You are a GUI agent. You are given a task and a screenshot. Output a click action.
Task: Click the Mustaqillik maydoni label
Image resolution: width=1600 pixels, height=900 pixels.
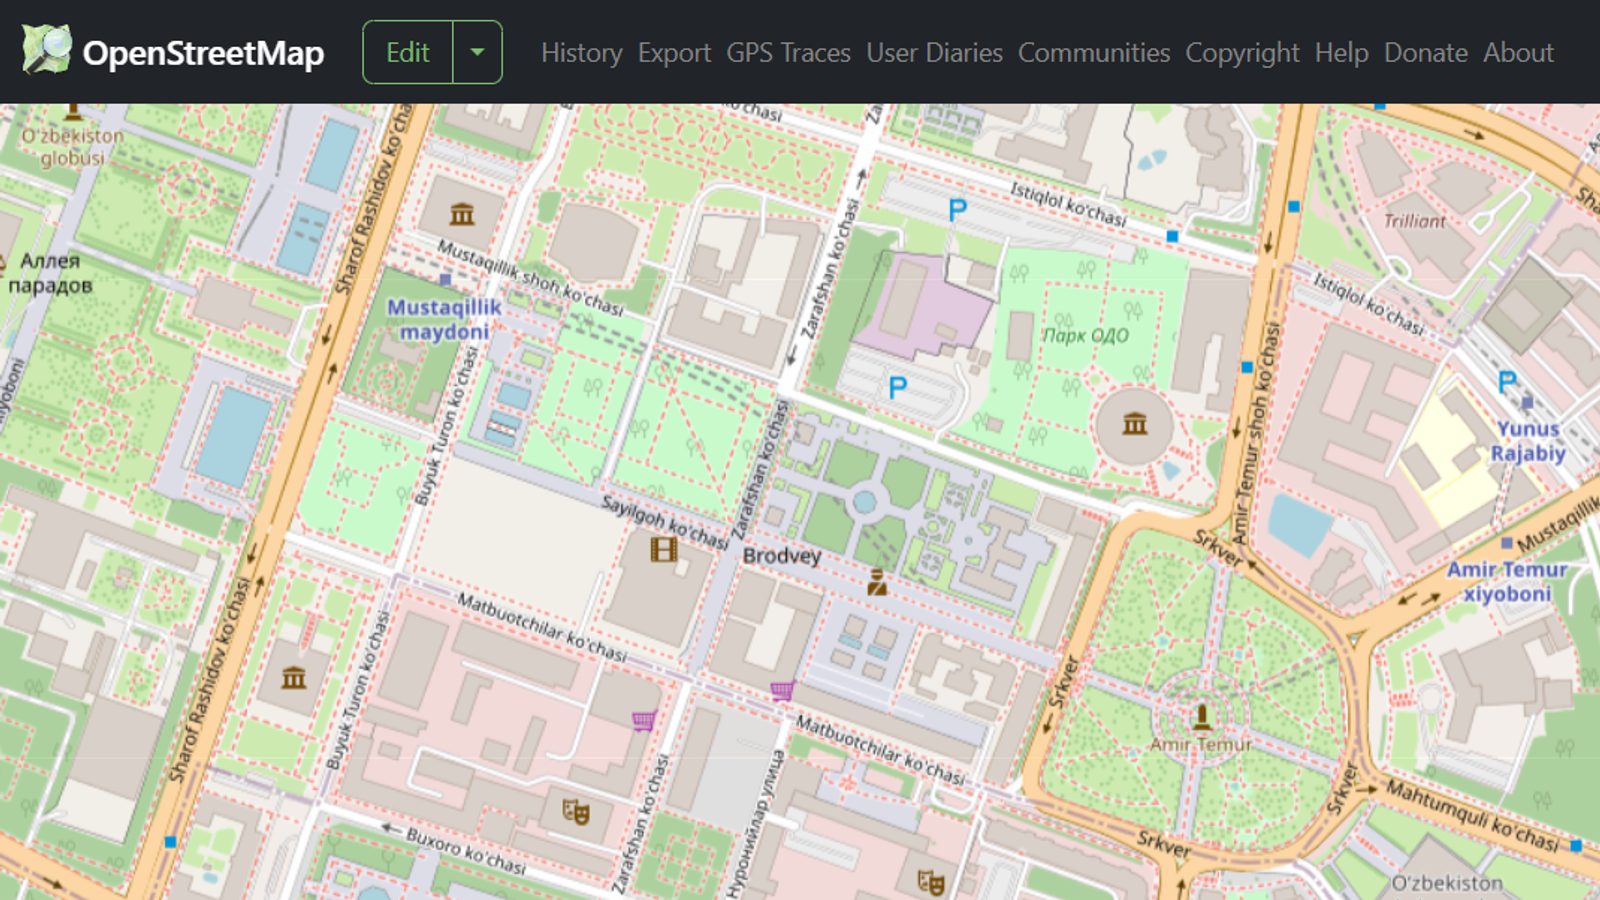pos(444,319)
